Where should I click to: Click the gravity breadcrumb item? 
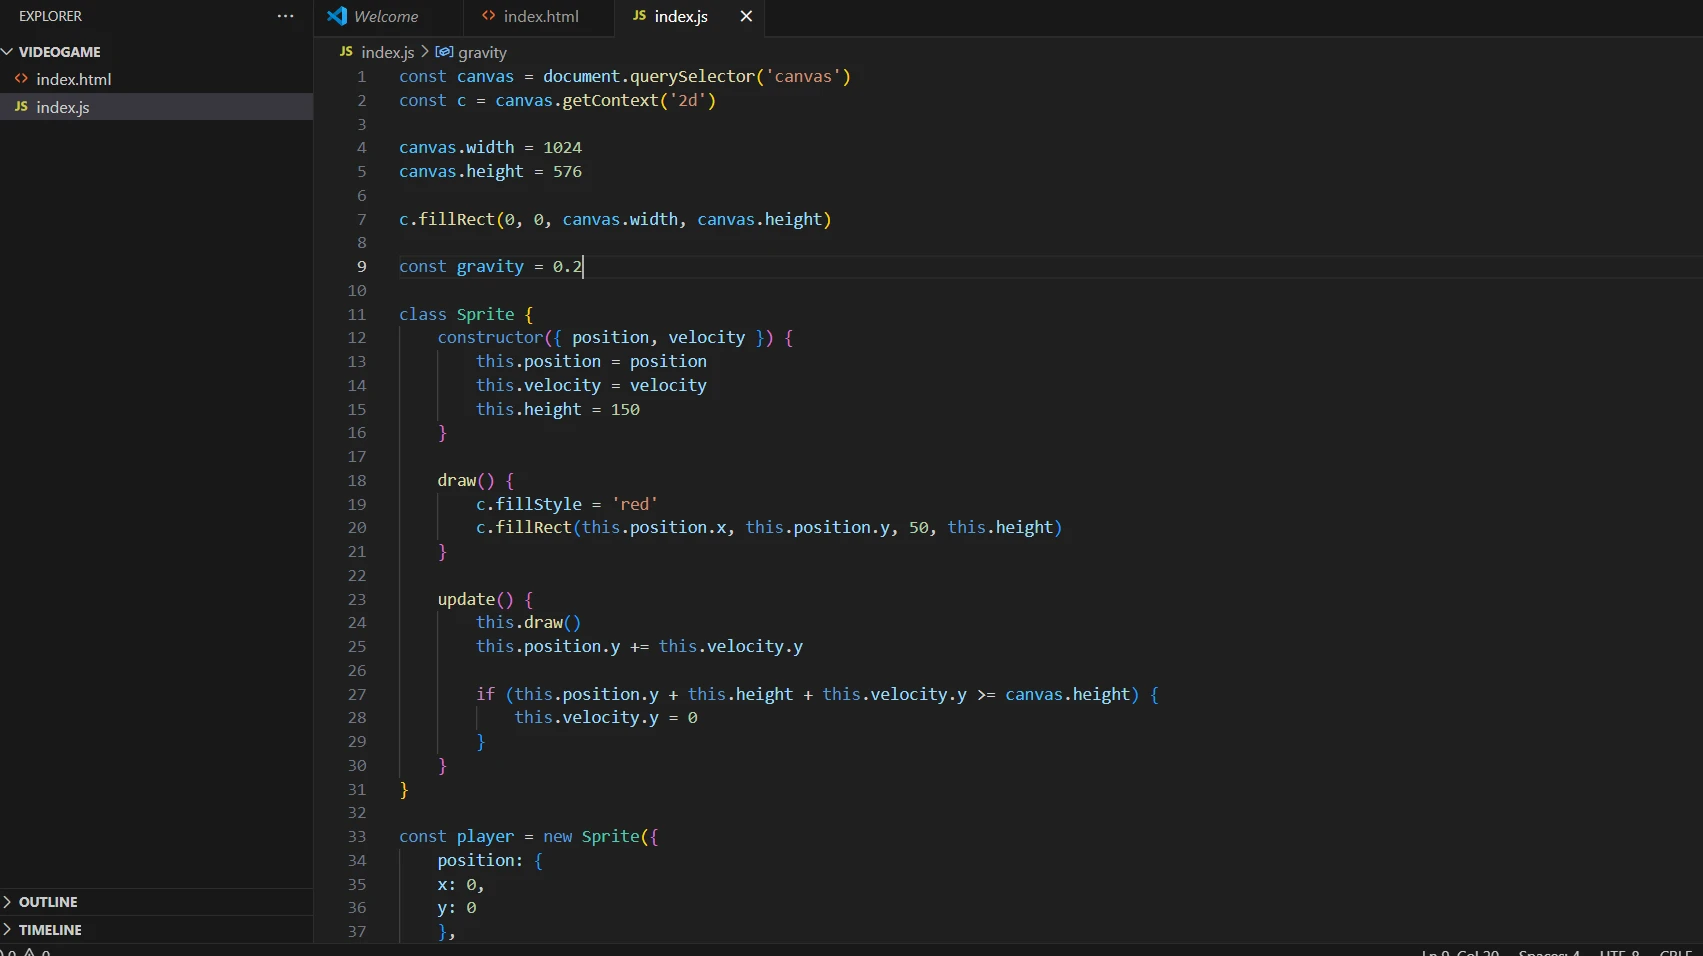coord(483,52)
